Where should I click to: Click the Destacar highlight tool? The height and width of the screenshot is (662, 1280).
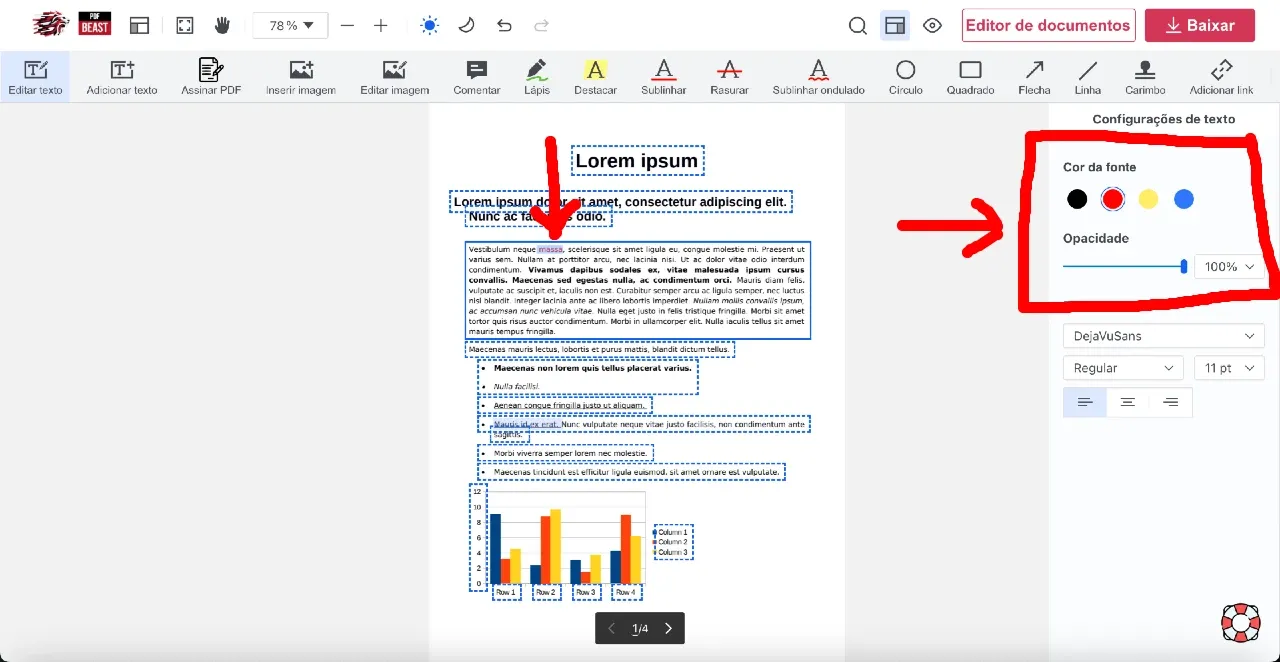click(x=595, y=76)
